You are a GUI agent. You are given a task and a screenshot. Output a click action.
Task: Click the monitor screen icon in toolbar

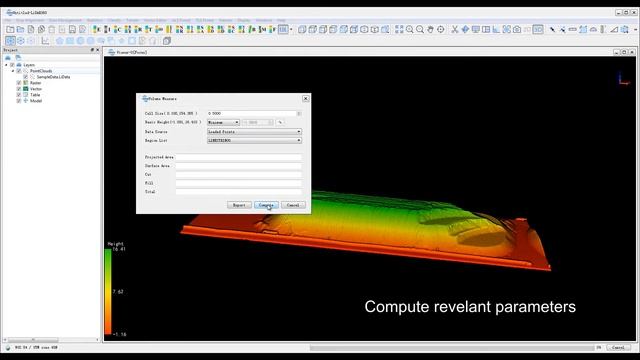point(476,29)
